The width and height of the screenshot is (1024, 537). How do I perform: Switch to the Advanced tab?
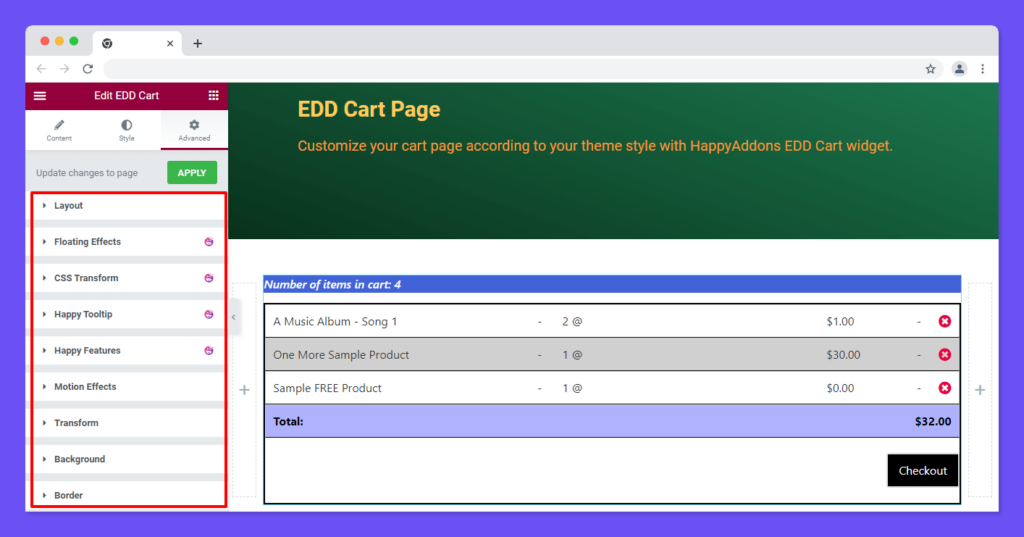195,130
